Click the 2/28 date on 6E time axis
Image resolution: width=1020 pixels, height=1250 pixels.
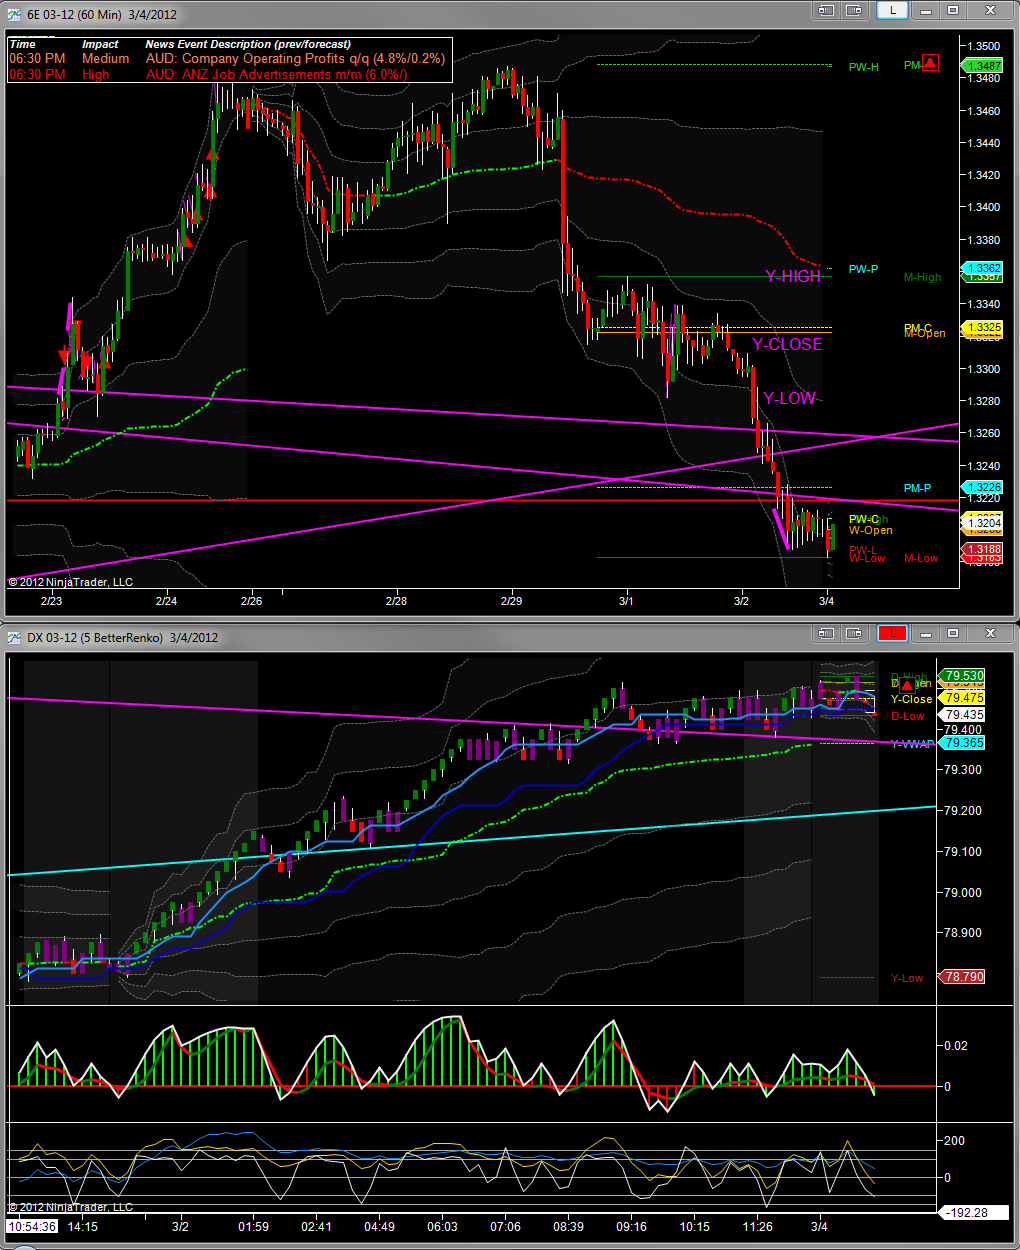pos(396,601)
